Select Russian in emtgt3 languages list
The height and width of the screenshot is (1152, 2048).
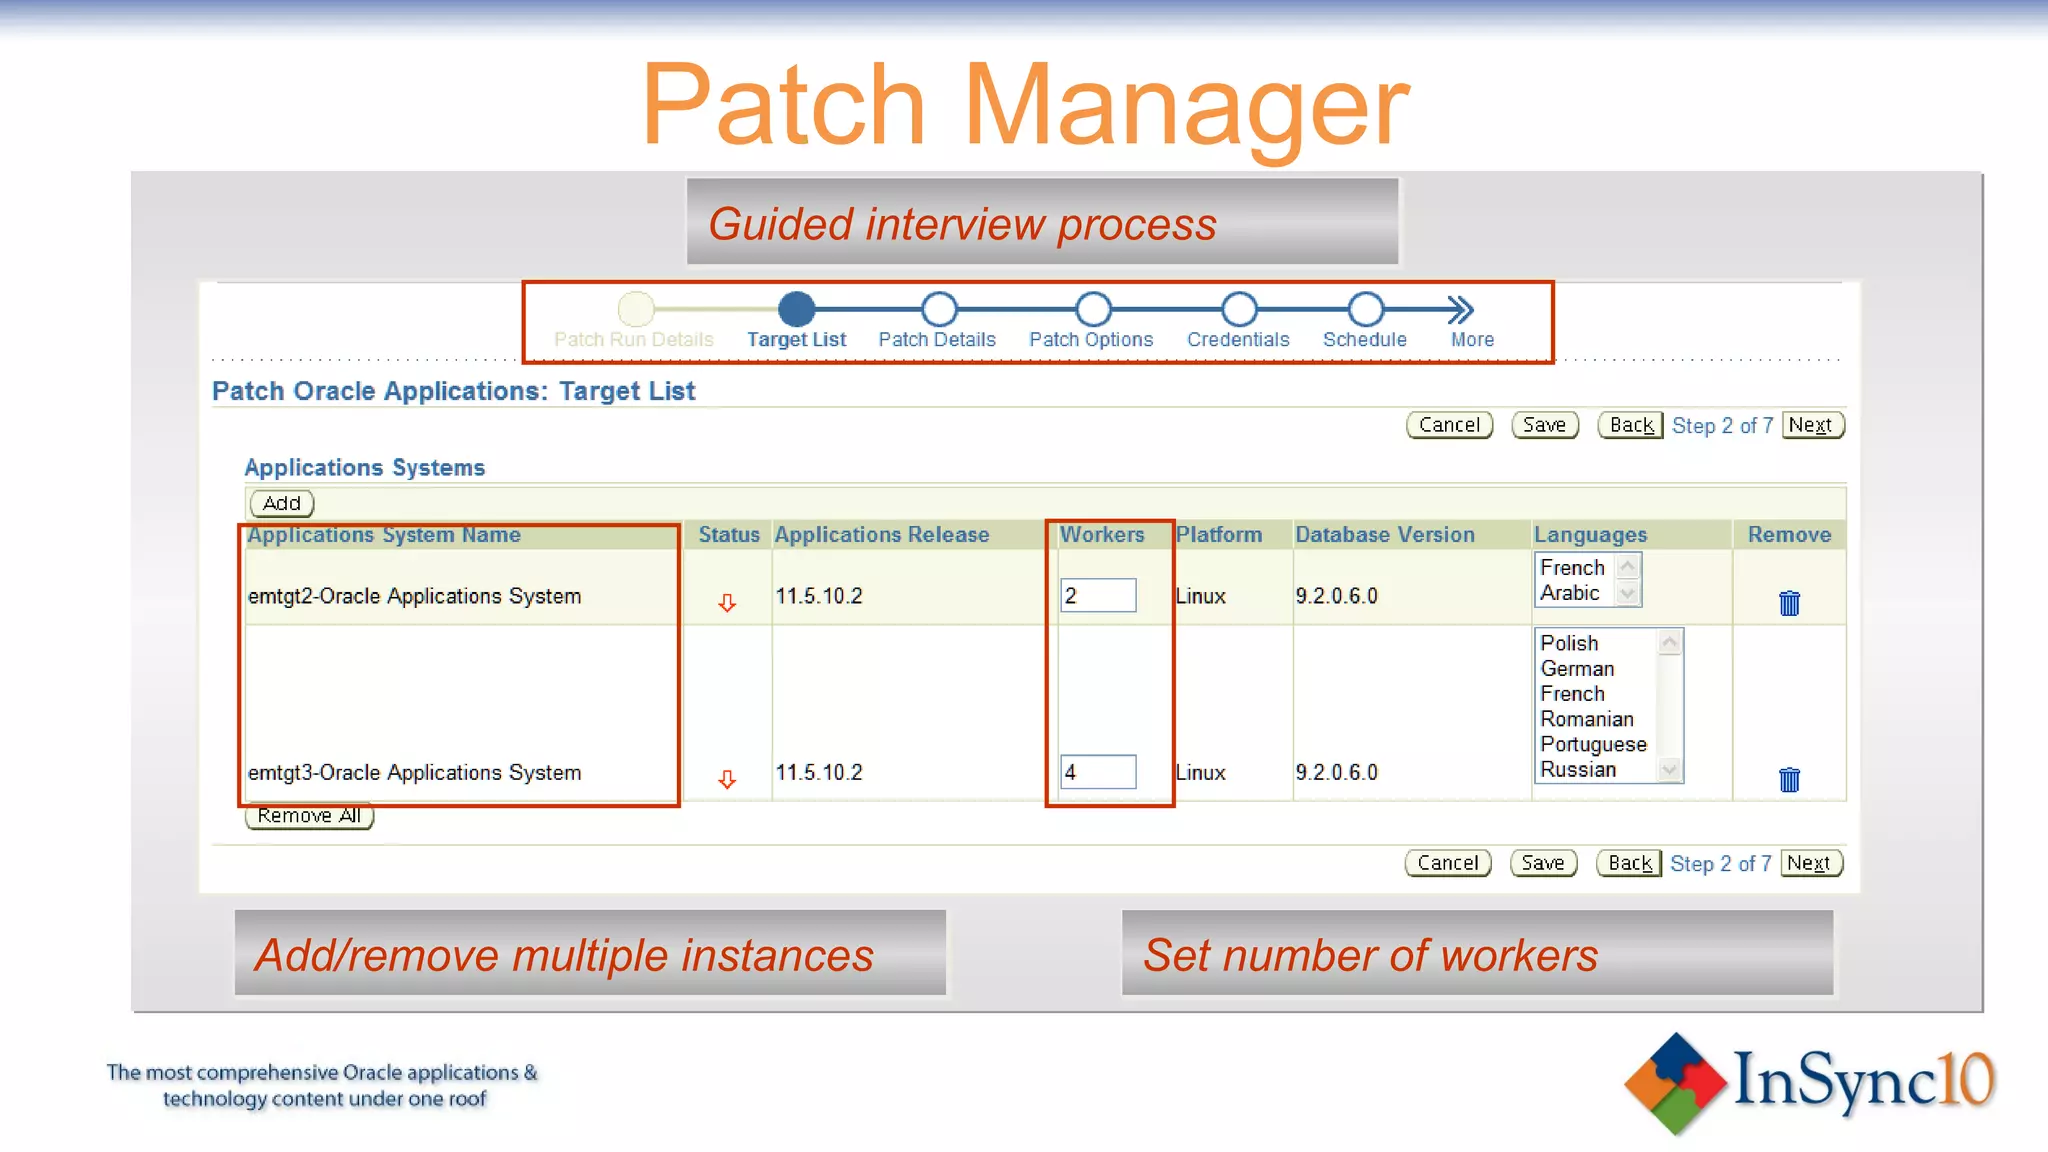[1578, 770]
